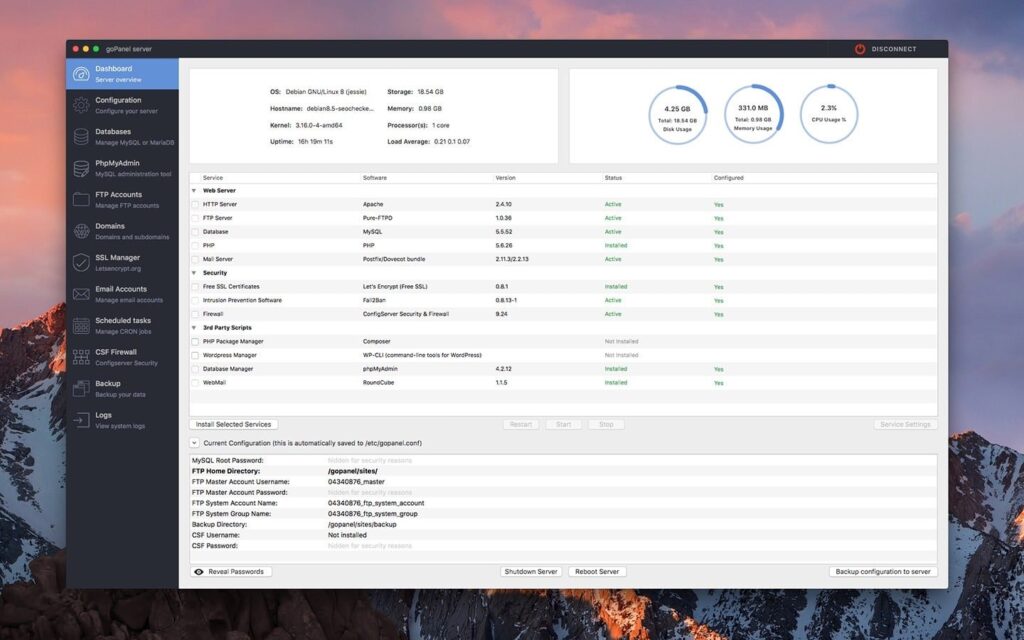Open Scheduled tasks to manage CRON jobs
This screenshot has width=1024, height=640.
(122, 324)
